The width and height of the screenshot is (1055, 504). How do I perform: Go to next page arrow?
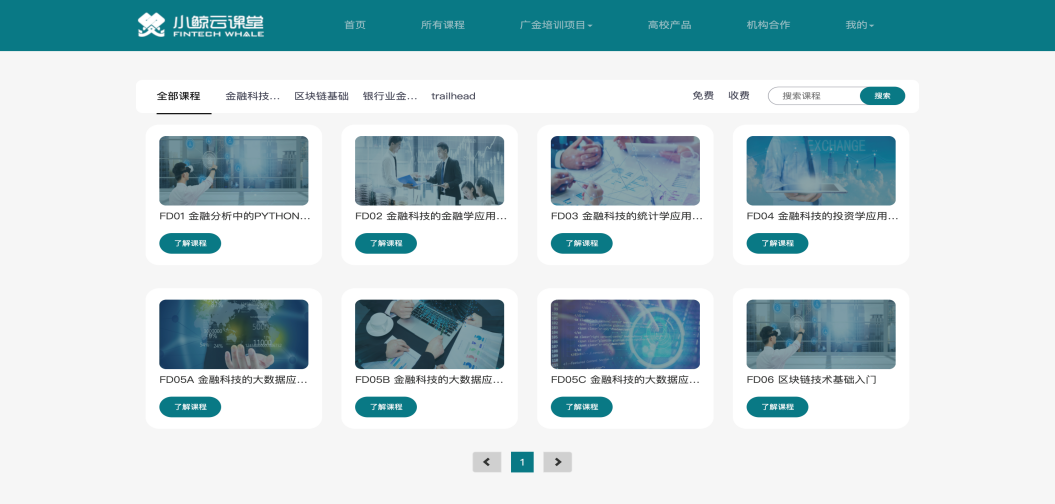557,462
